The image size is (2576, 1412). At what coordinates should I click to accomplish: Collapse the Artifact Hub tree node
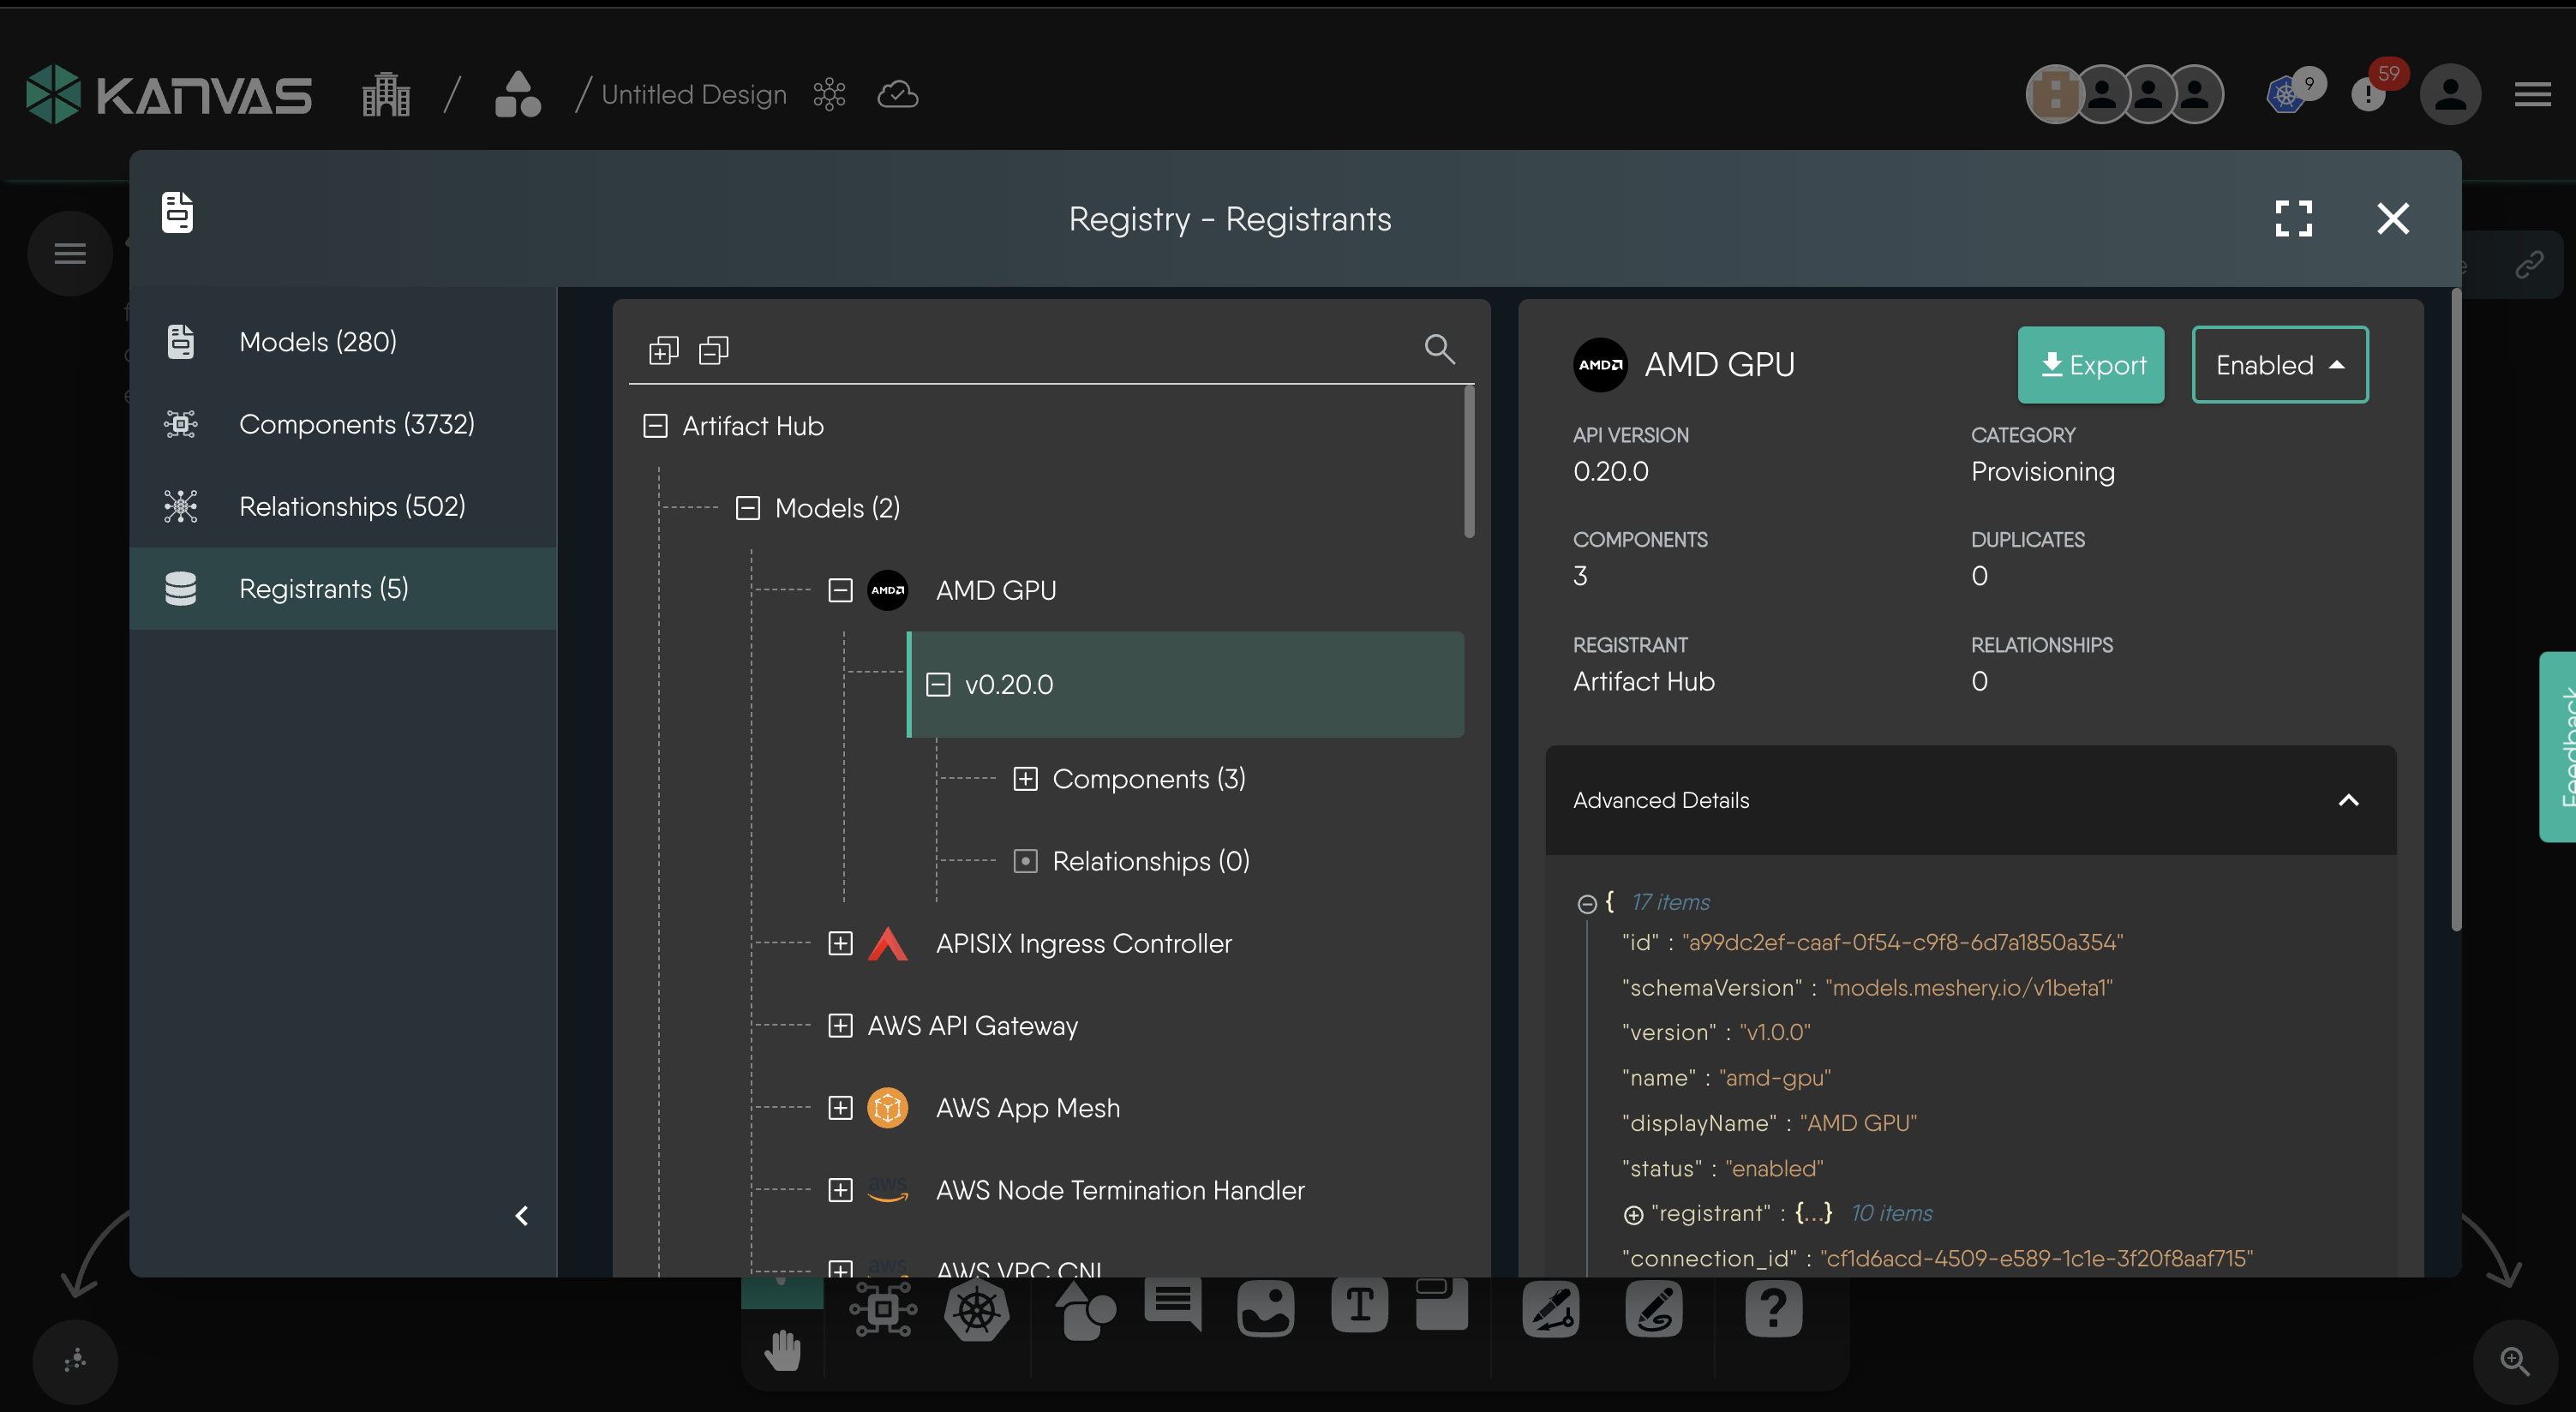tap(655, 426)
